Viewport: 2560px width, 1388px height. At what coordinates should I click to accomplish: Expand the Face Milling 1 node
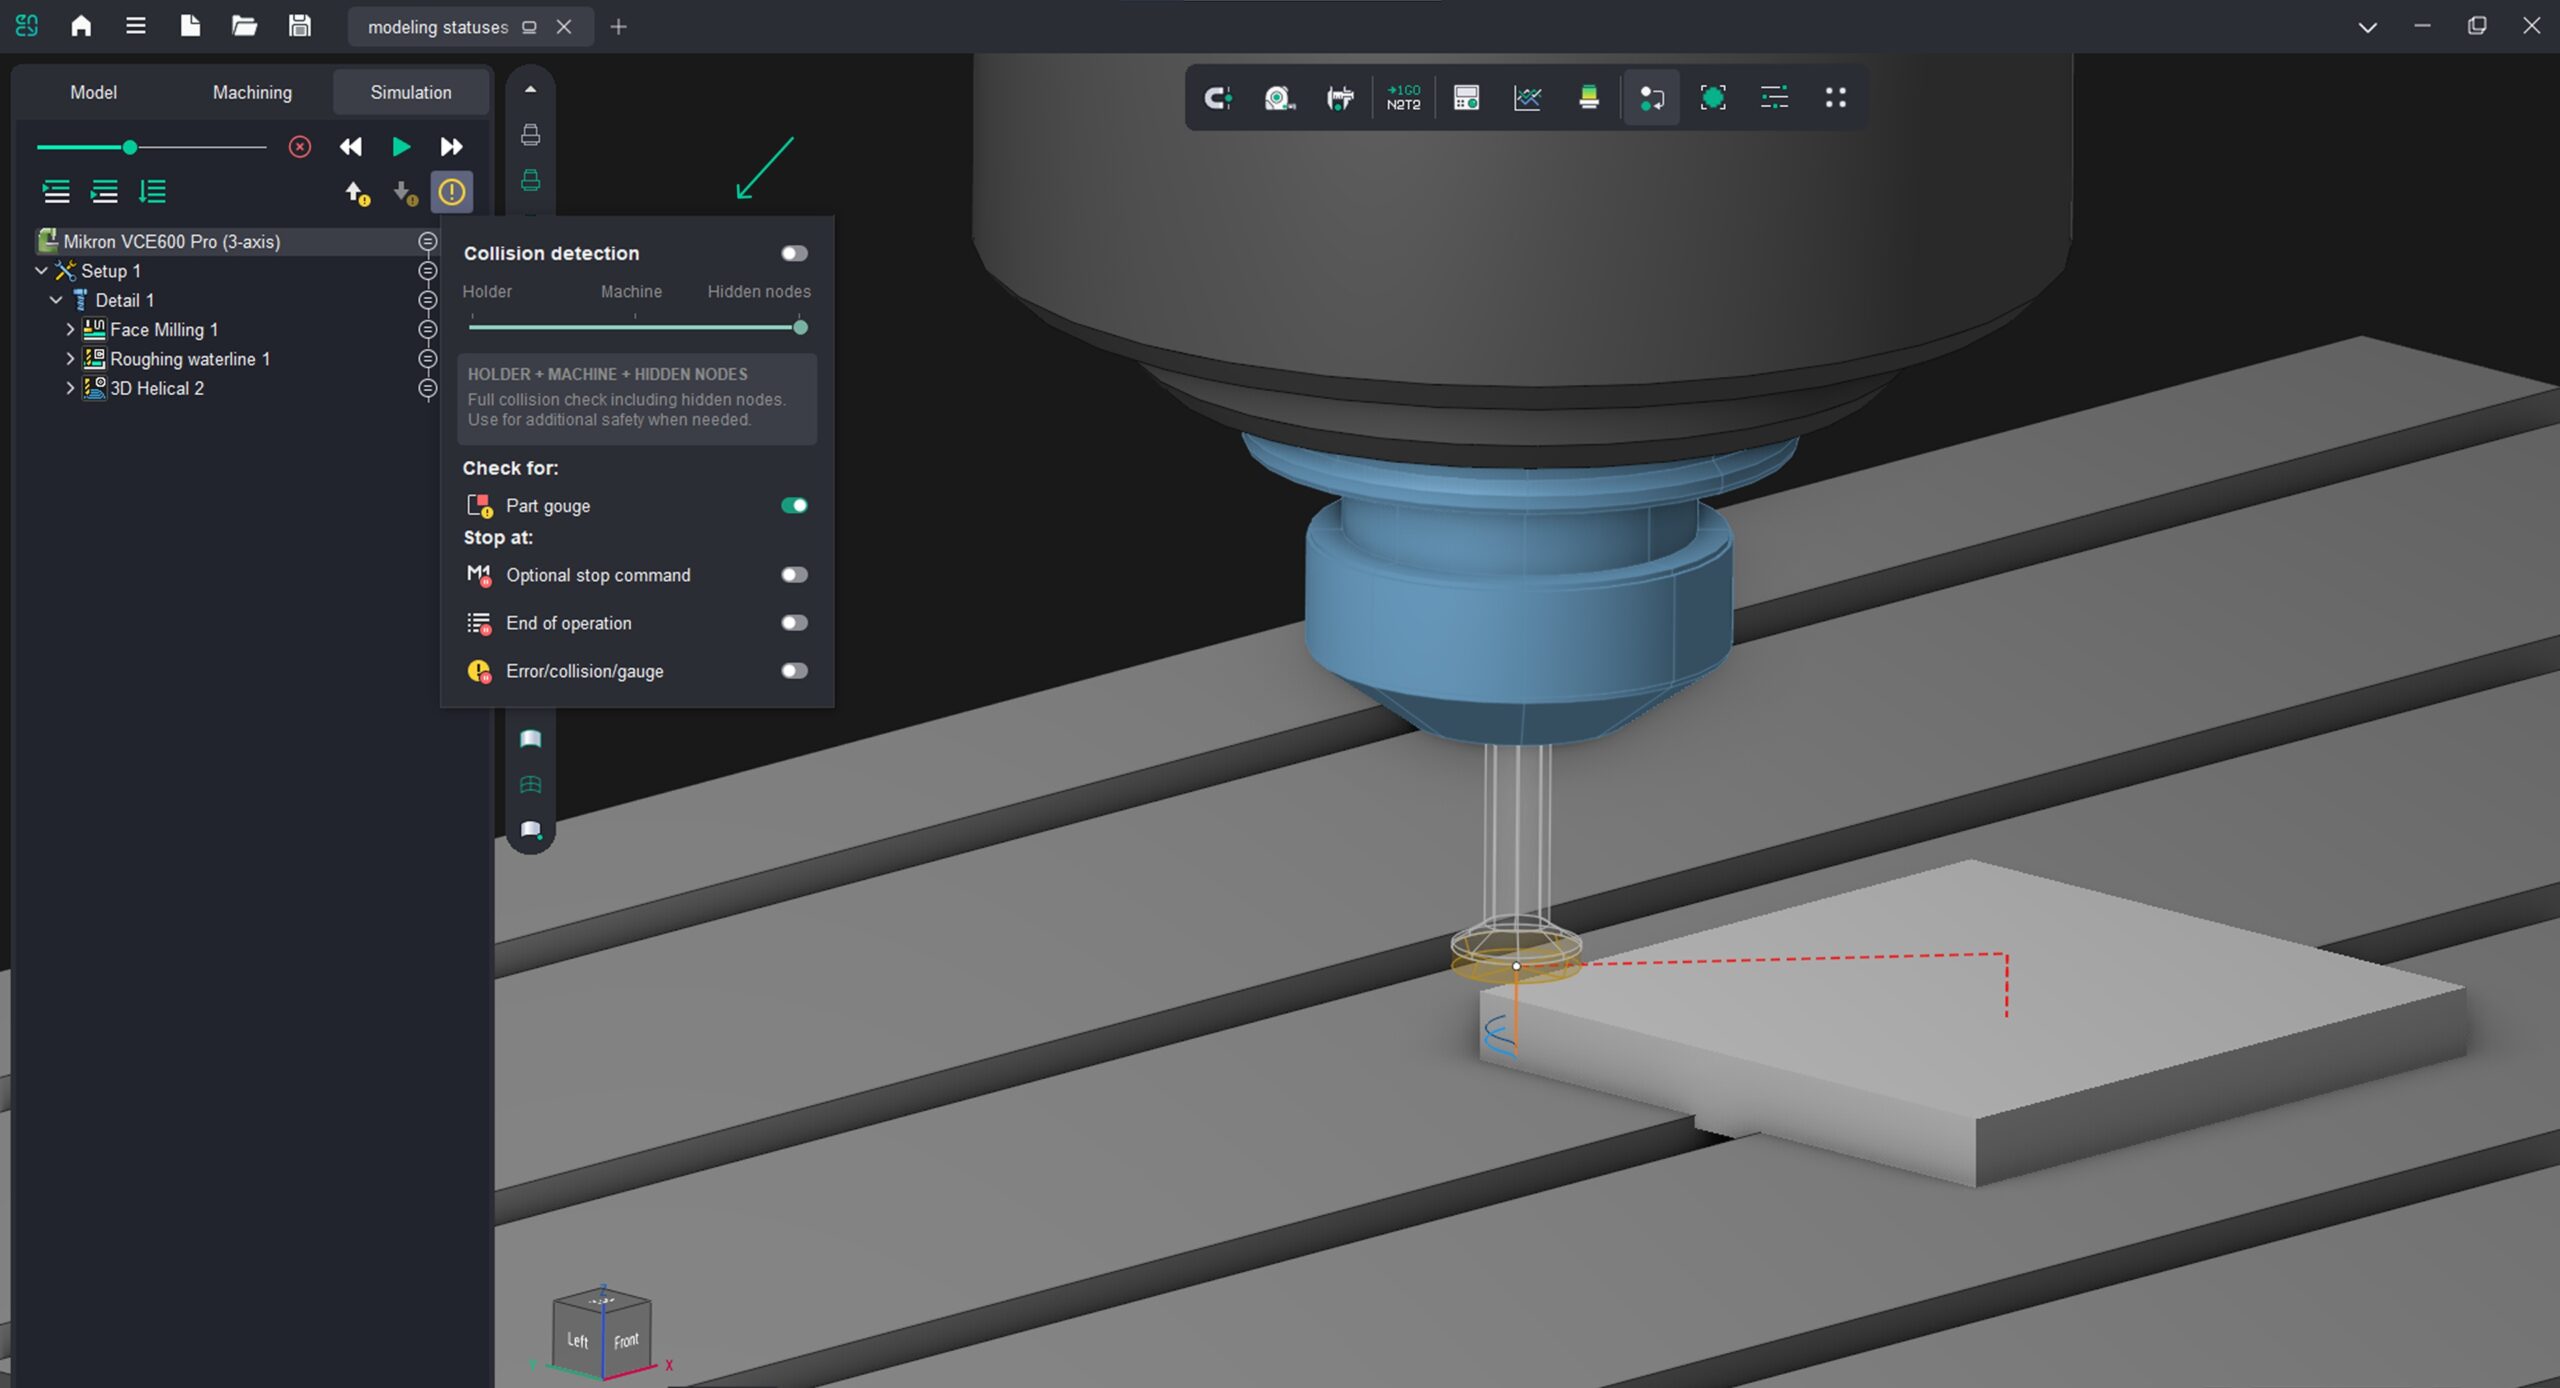coord(70,329)
